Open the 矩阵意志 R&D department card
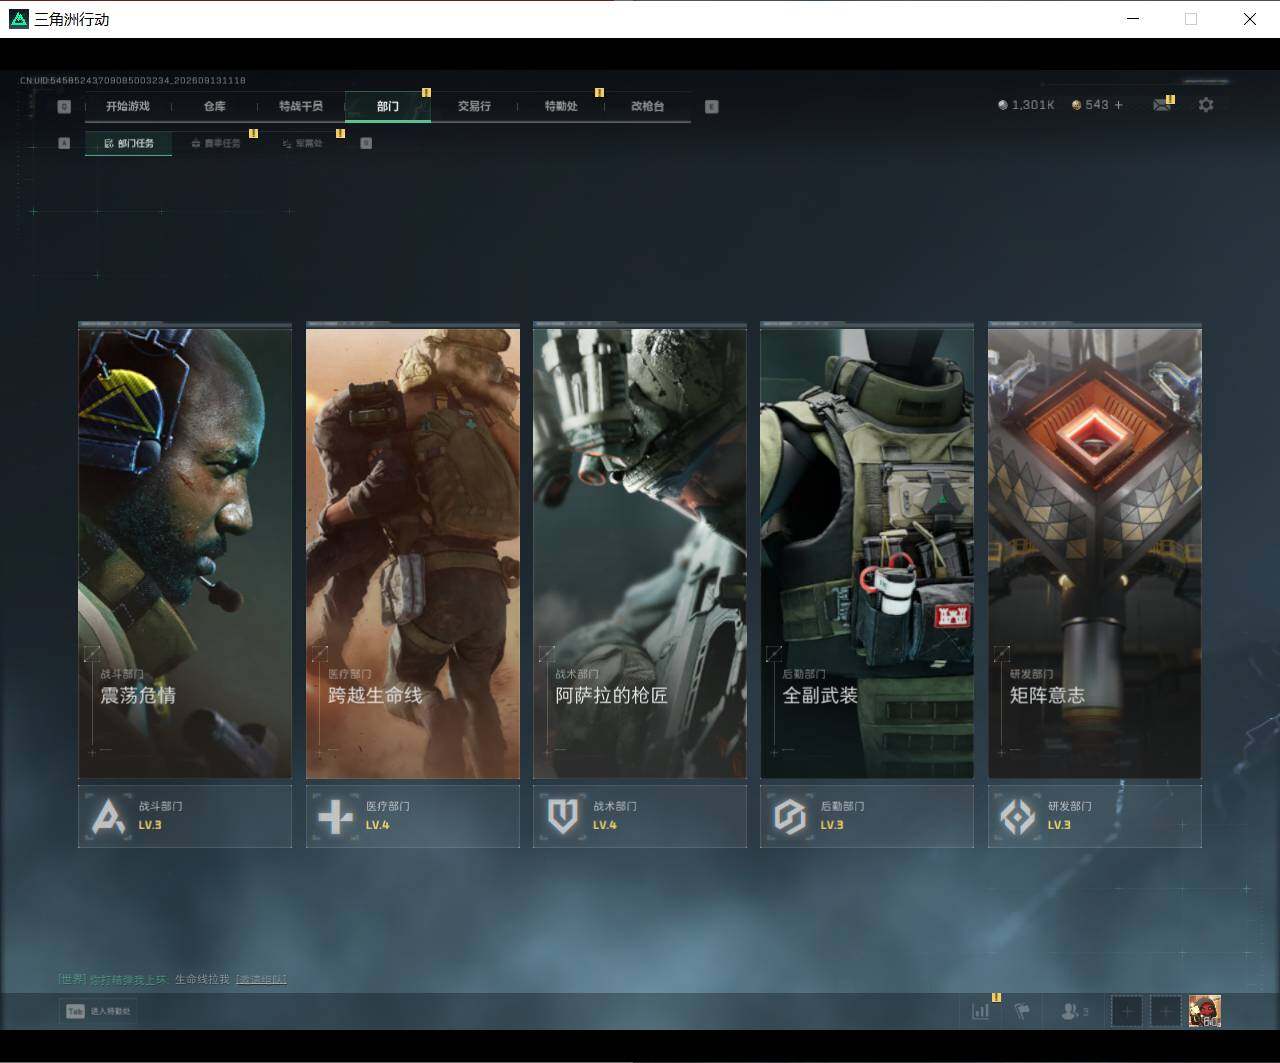The image size is (1280, 1063). [x=1095, y=550]
